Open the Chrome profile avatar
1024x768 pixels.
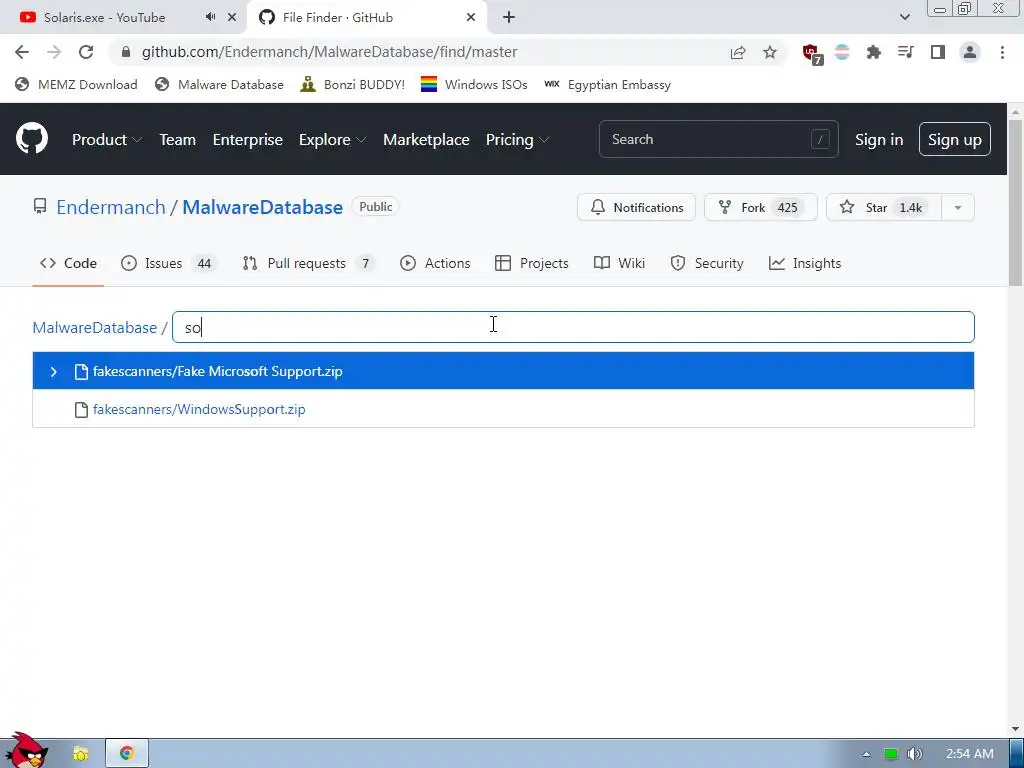click(x=970, y=52)
